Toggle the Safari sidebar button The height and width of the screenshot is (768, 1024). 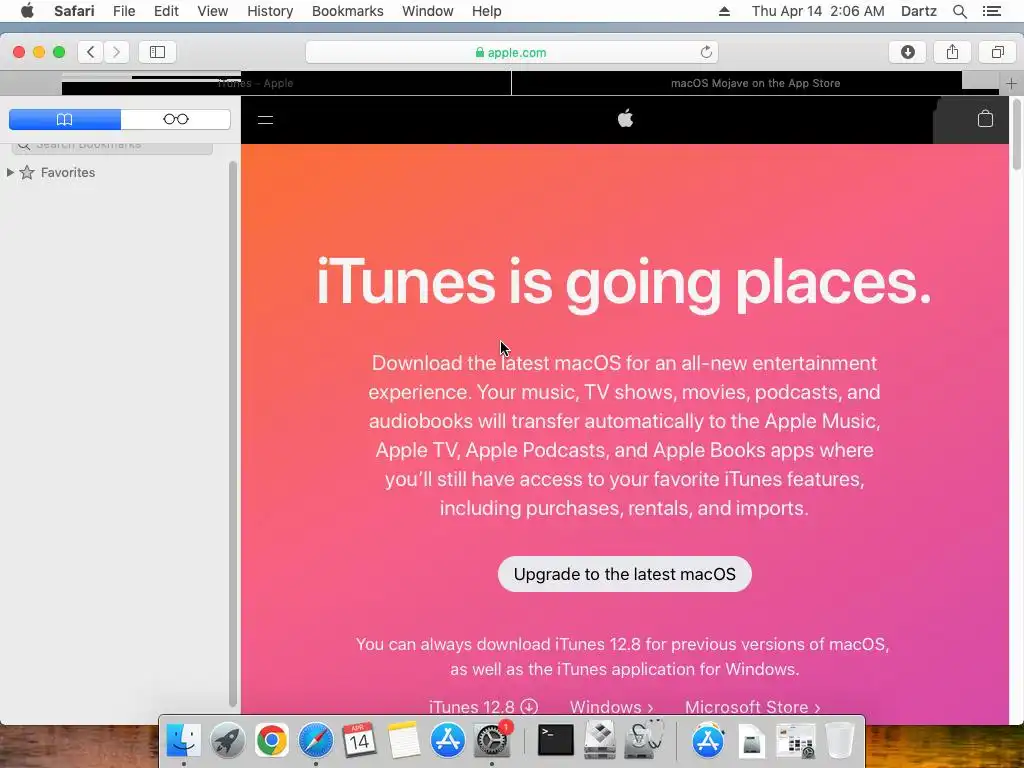click(157, 52)
